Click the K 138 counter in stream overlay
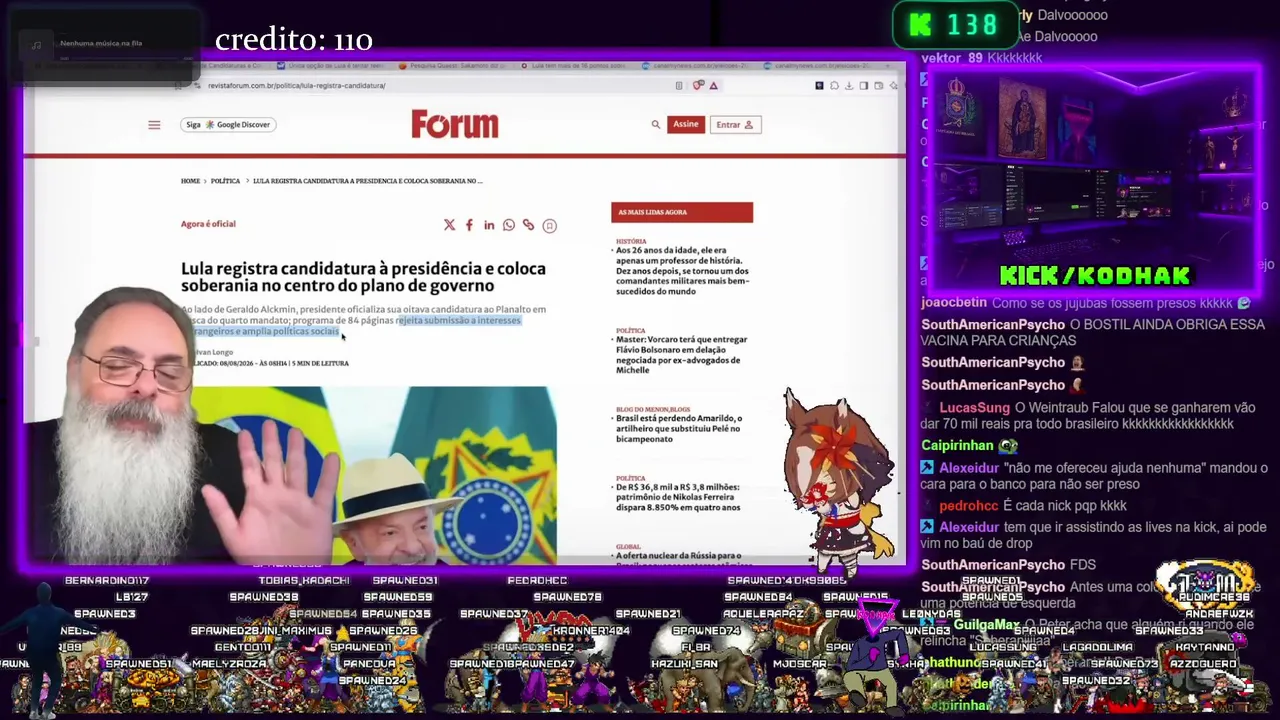This screenshot has width=1280, height=720. [955, 25]
